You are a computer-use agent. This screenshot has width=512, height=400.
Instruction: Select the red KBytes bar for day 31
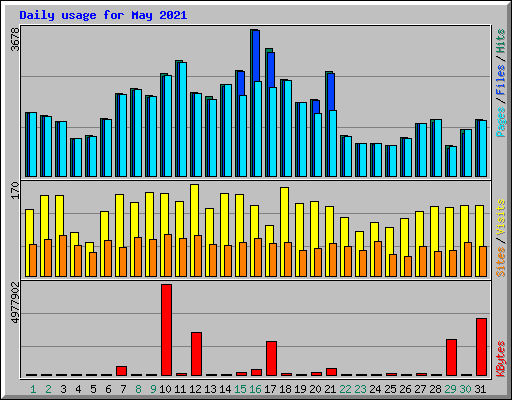(481, 347)
